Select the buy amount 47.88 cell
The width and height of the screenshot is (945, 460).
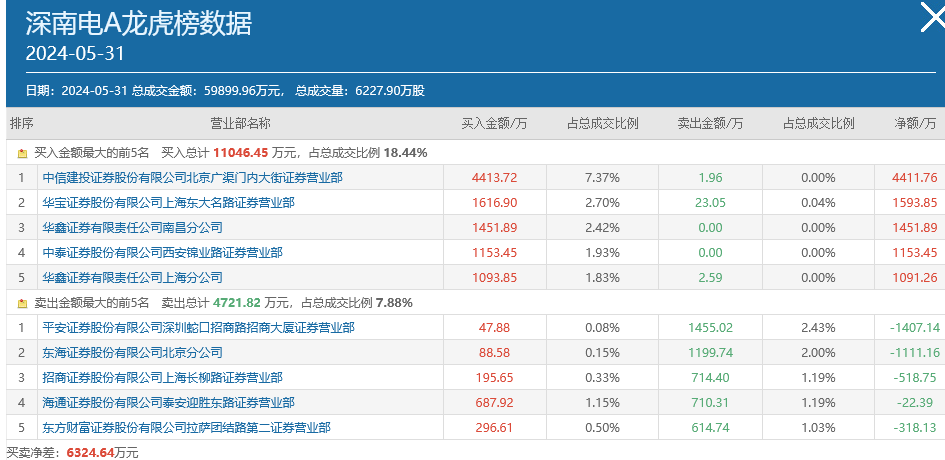point(494,327)
